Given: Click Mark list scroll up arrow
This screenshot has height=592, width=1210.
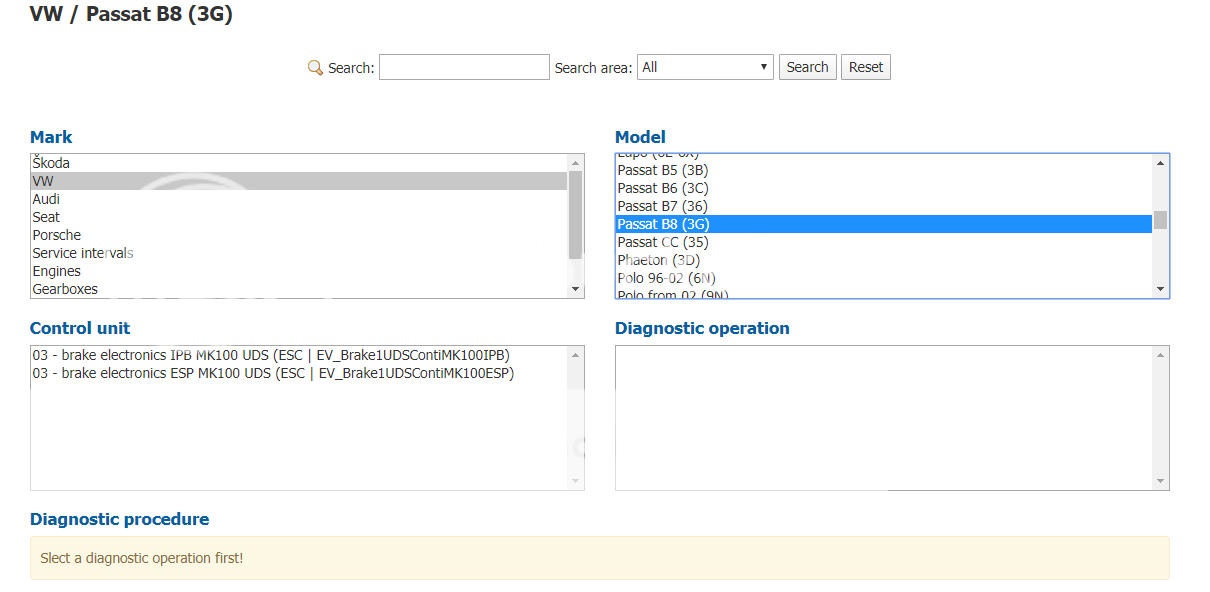Looking at the screenshot, I should pos(575,162).
